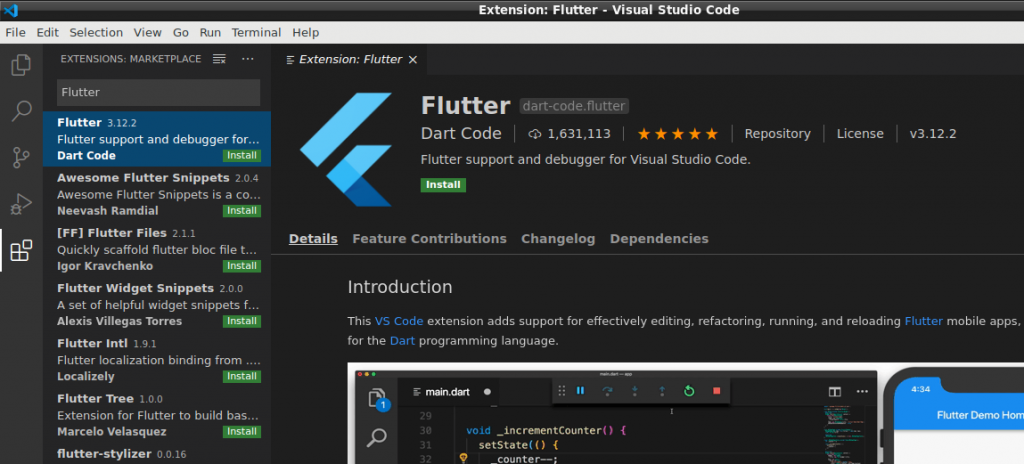The height and width of the screenshot is (464, 1024).
Task: Open the Edit menu
Action: (x=48, y=32)
